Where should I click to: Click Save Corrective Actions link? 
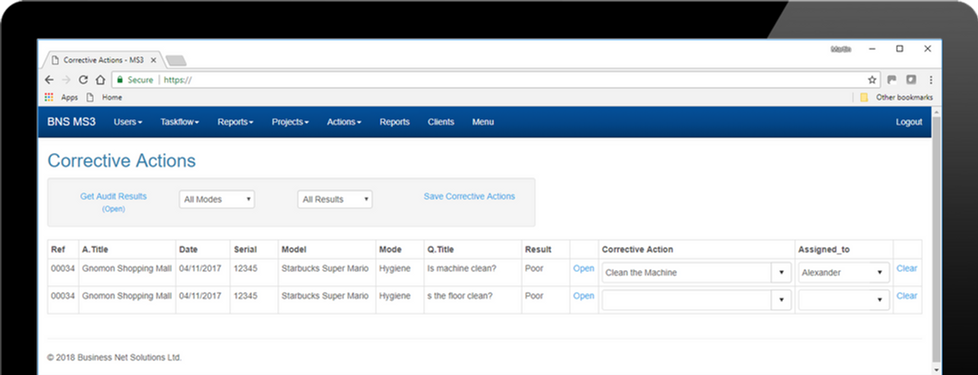click(x=470, y=196)
